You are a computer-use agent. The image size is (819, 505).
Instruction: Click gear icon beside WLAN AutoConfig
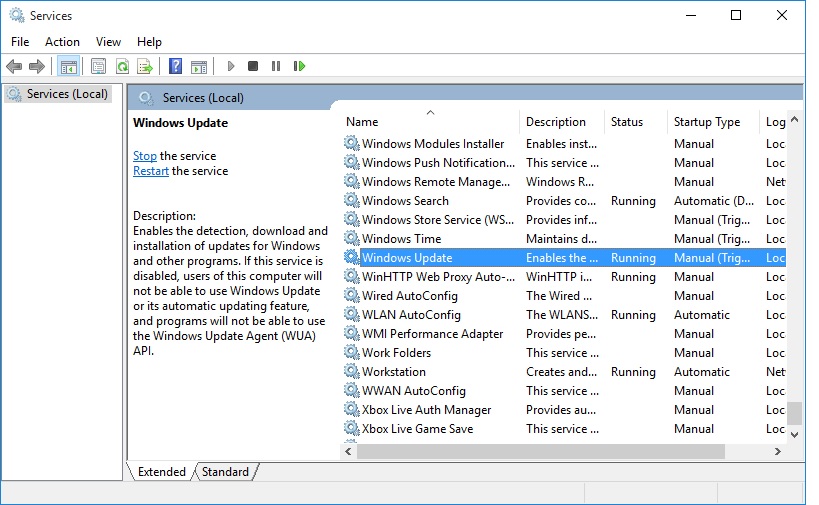pos(352,314)
